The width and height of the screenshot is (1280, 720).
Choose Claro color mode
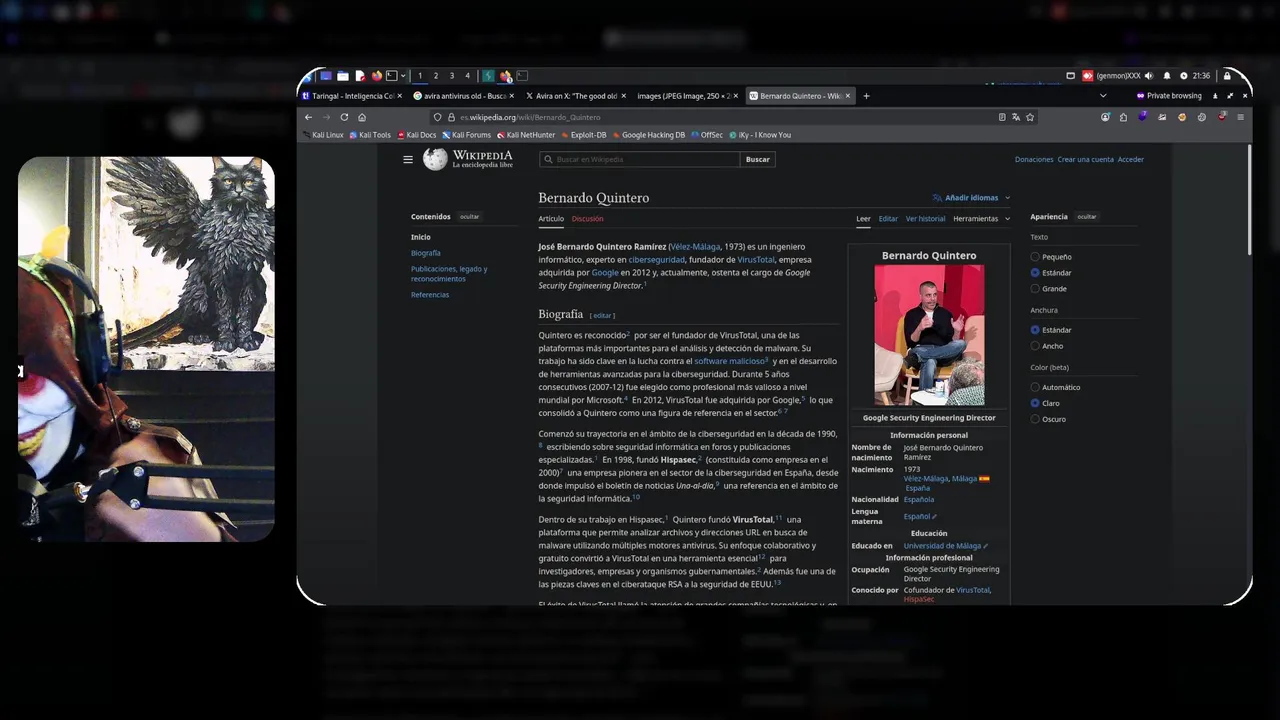[1035, 403]
